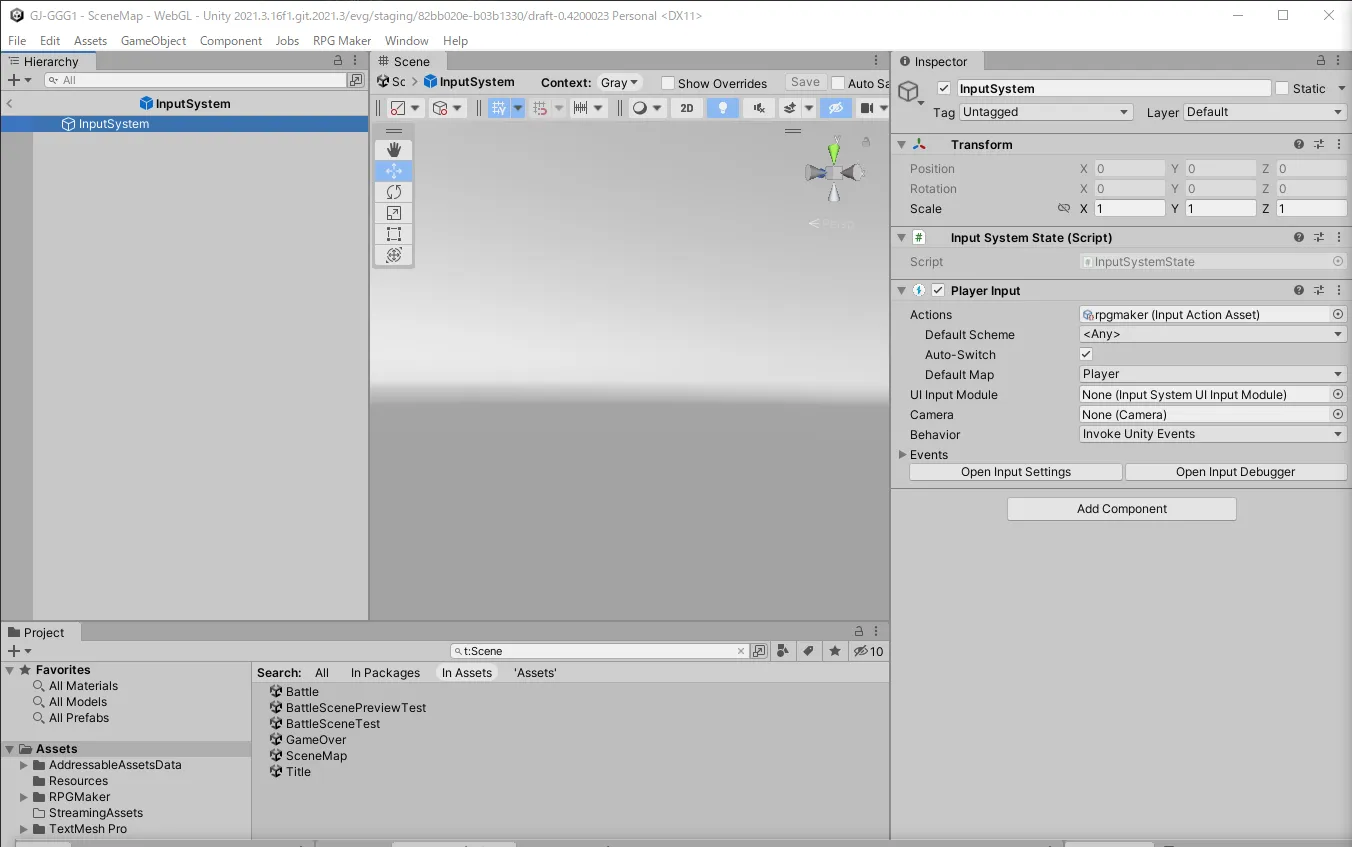1352x847 pixels.
Task: Click the 2D view mode button
Action: (686, 108)
